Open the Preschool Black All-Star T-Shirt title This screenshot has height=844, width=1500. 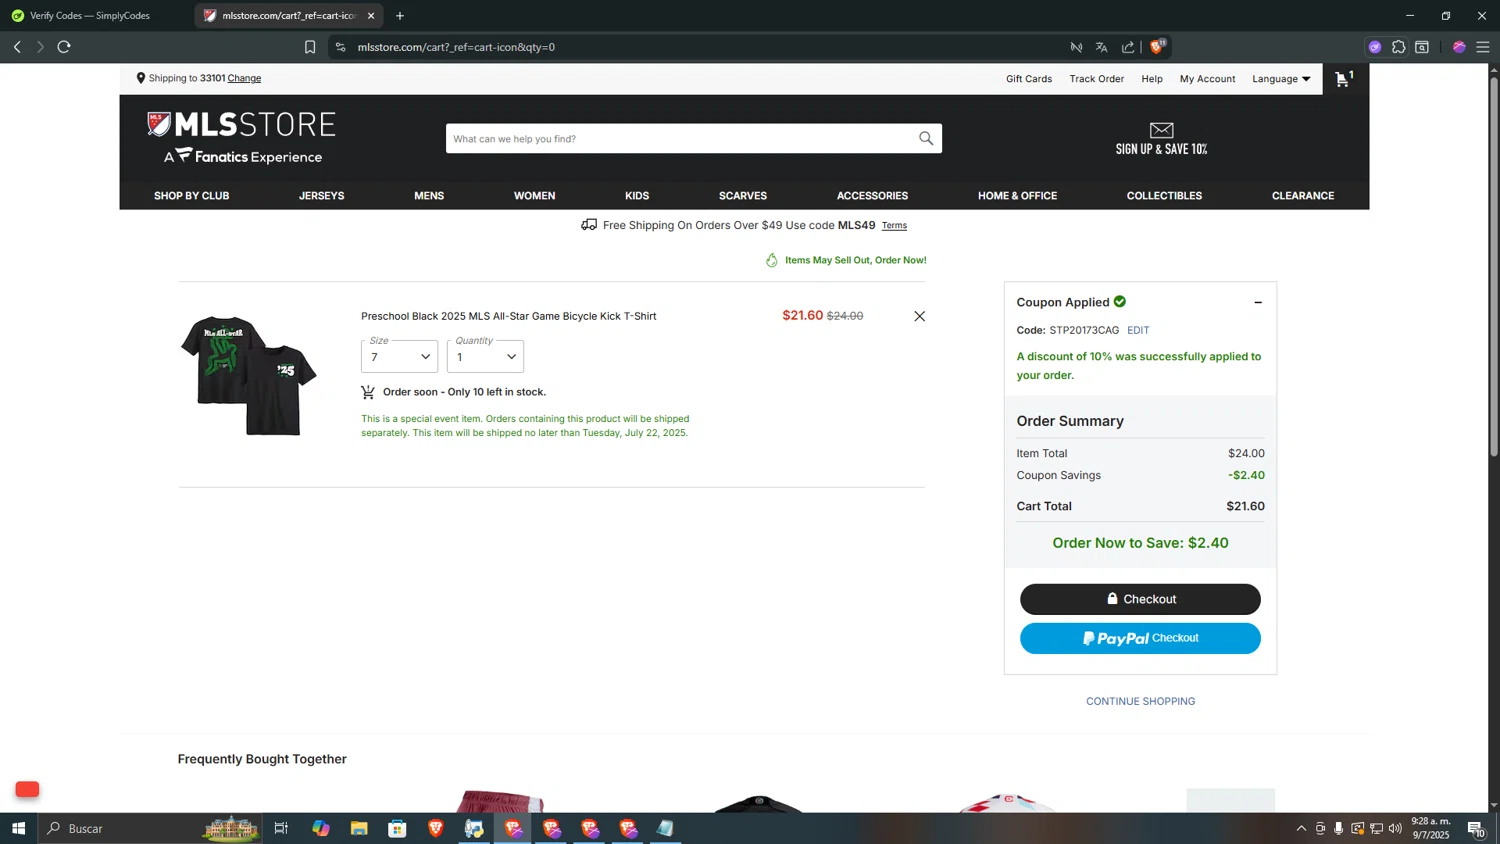coord(508,316)
